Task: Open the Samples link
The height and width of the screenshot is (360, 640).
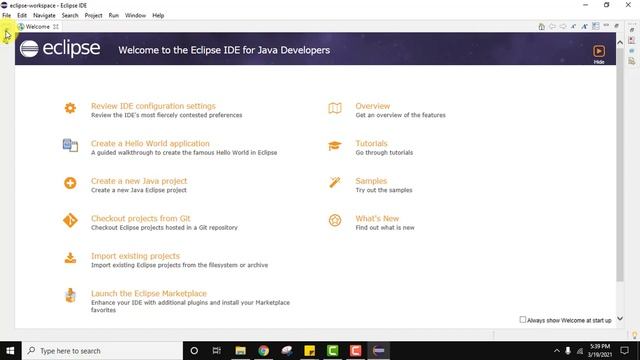Action: point(371,181)
